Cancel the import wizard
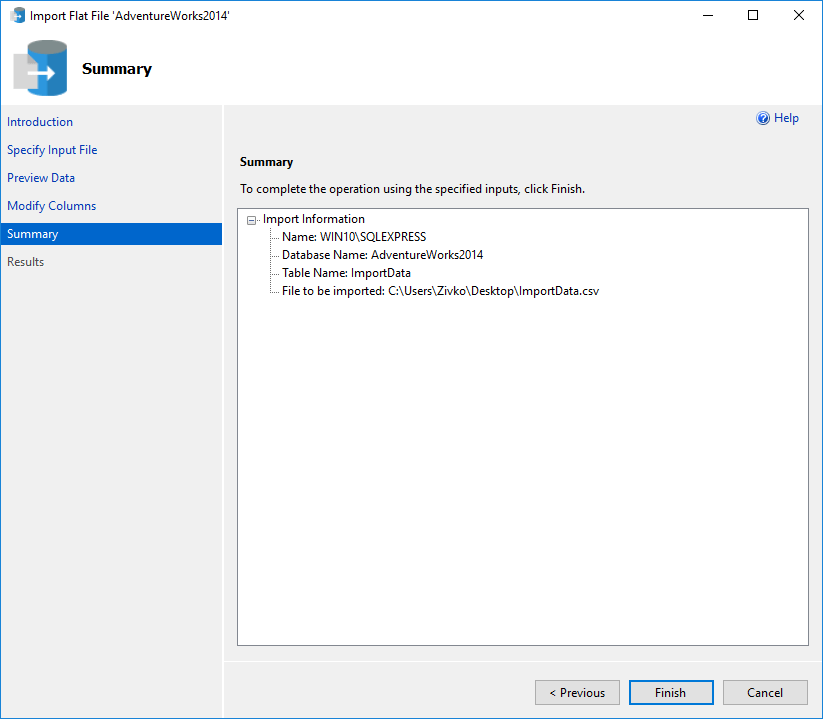Screen dimensions: 823x719 764,692
